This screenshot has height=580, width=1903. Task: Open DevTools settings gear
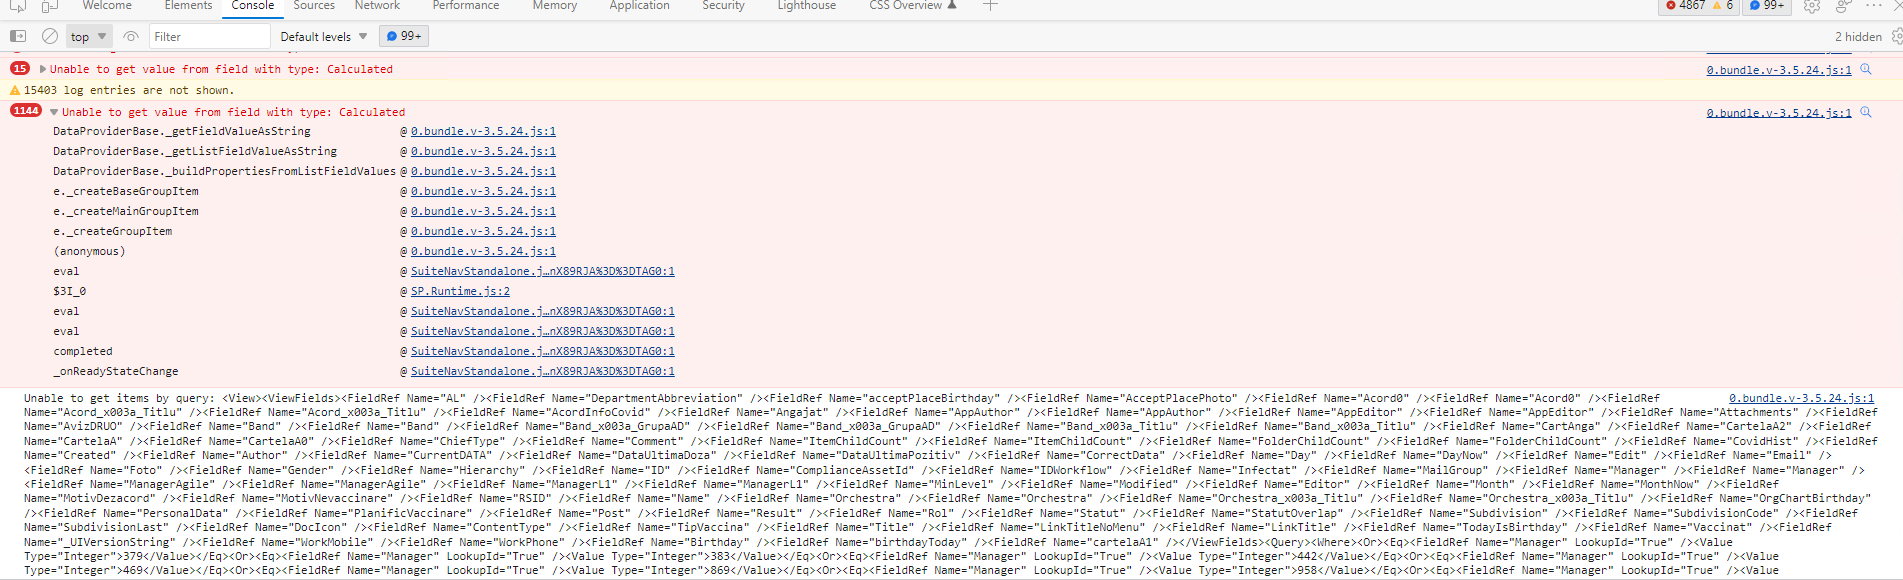click(x=1812, y=6)
